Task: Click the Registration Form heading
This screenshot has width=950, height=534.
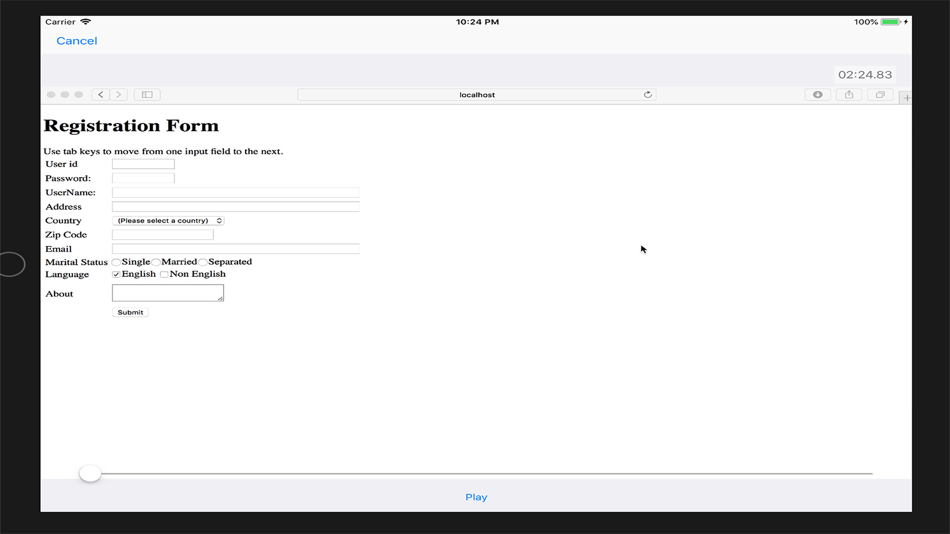Action: click(x=131, y=125)
